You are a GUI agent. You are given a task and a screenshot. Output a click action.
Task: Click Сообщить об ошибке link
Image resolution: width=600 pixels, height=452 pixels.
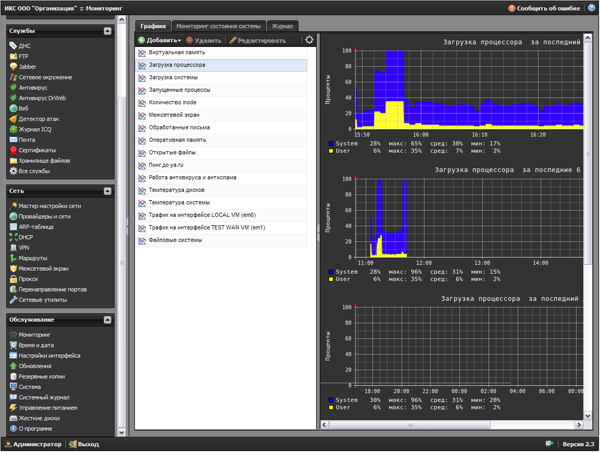[x=545, y=7]
